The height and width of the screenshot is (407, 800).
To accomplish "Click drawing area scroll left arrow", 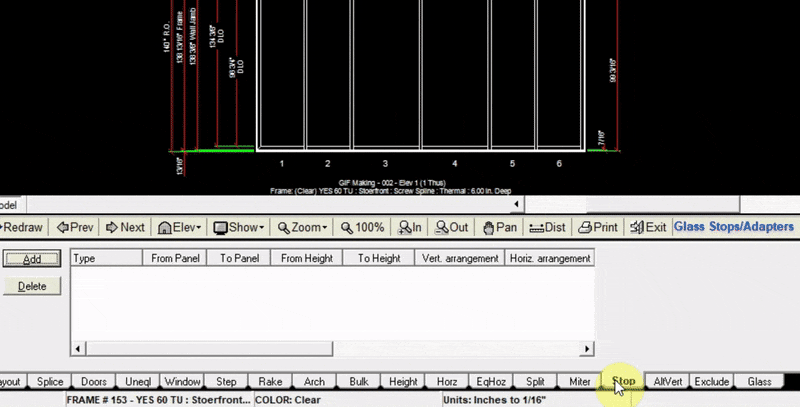I will click(x=516, y=205).
